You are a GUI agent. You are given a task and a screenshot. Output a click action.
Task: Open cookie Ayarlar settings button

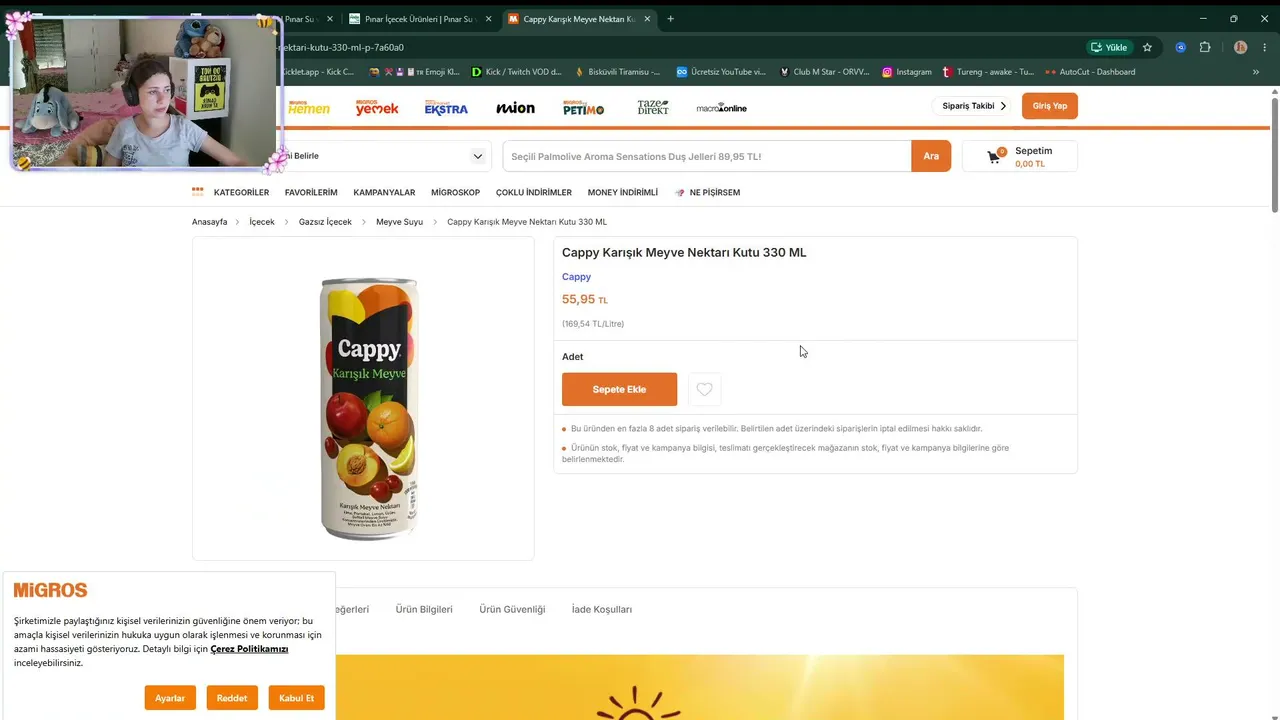pyautogui.click(x=170, y=698)
